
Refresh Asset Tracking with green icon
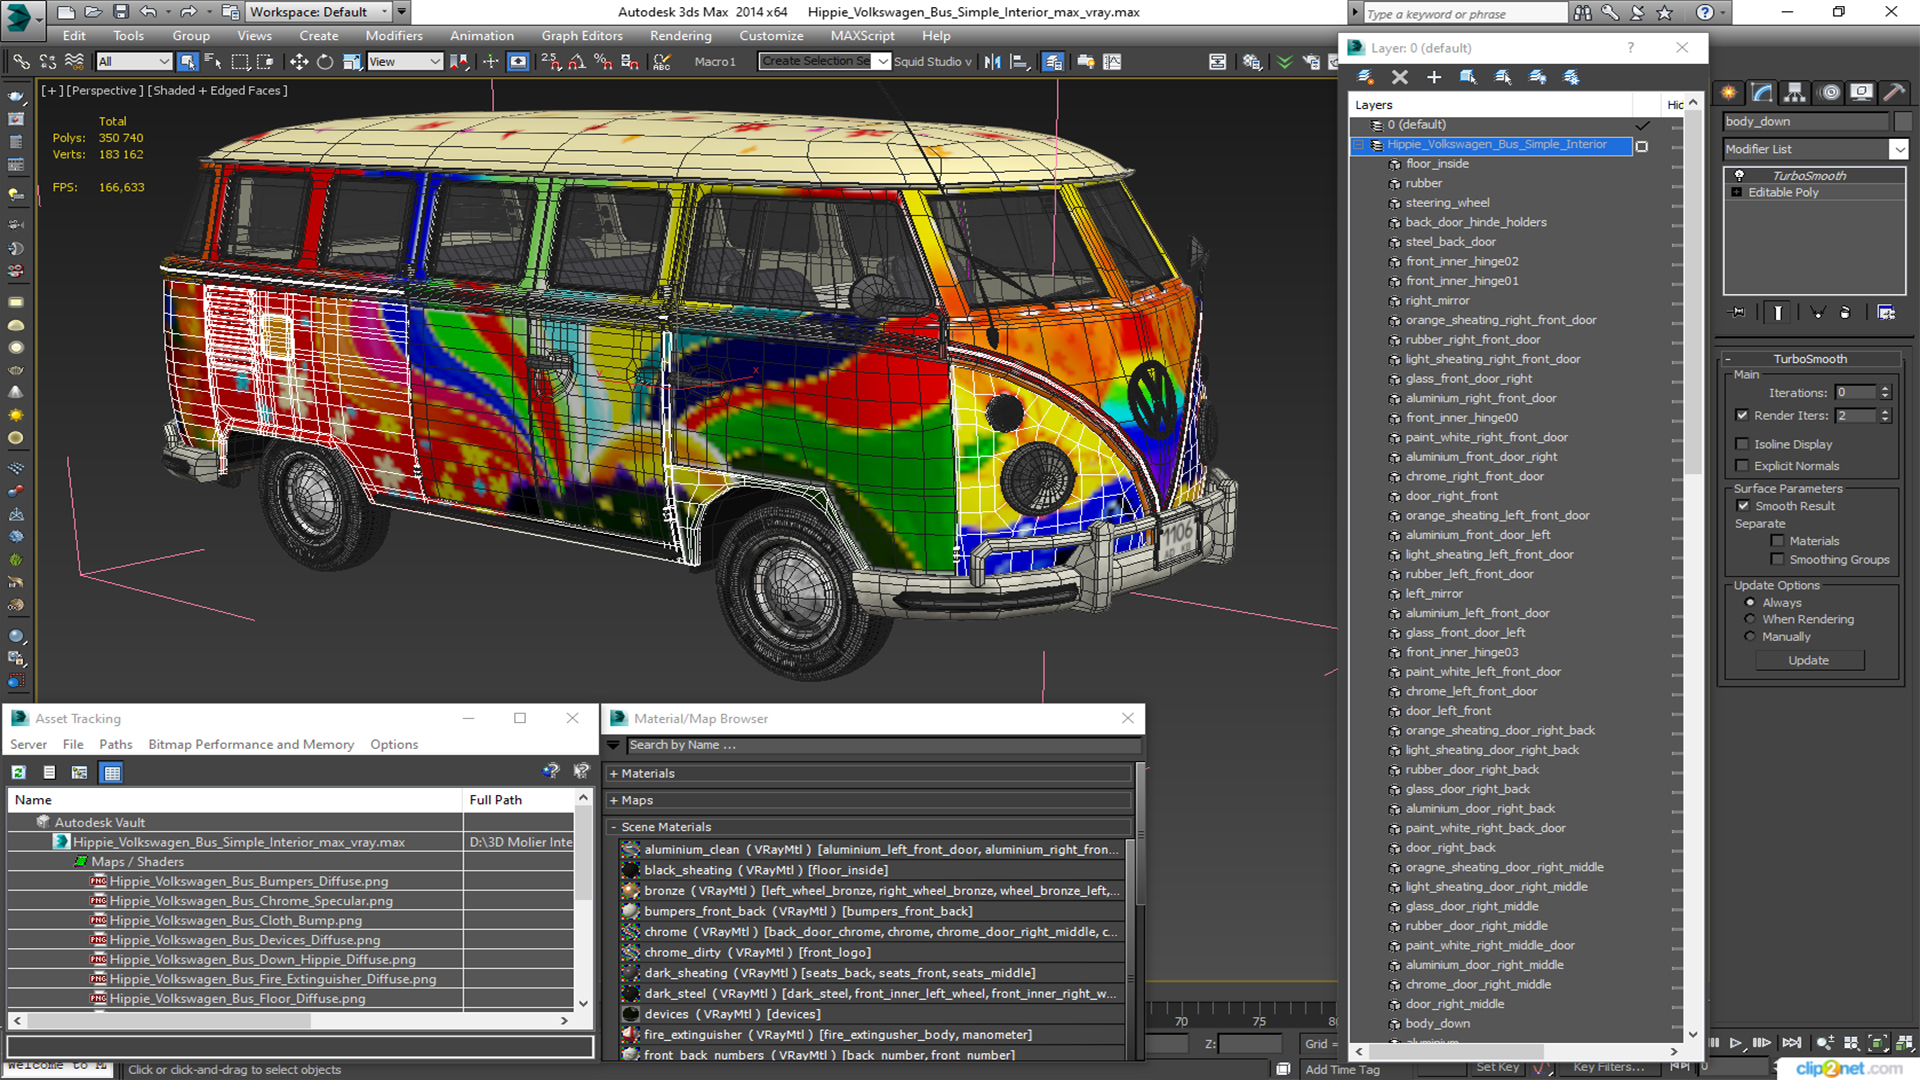(x=18, y=772)
